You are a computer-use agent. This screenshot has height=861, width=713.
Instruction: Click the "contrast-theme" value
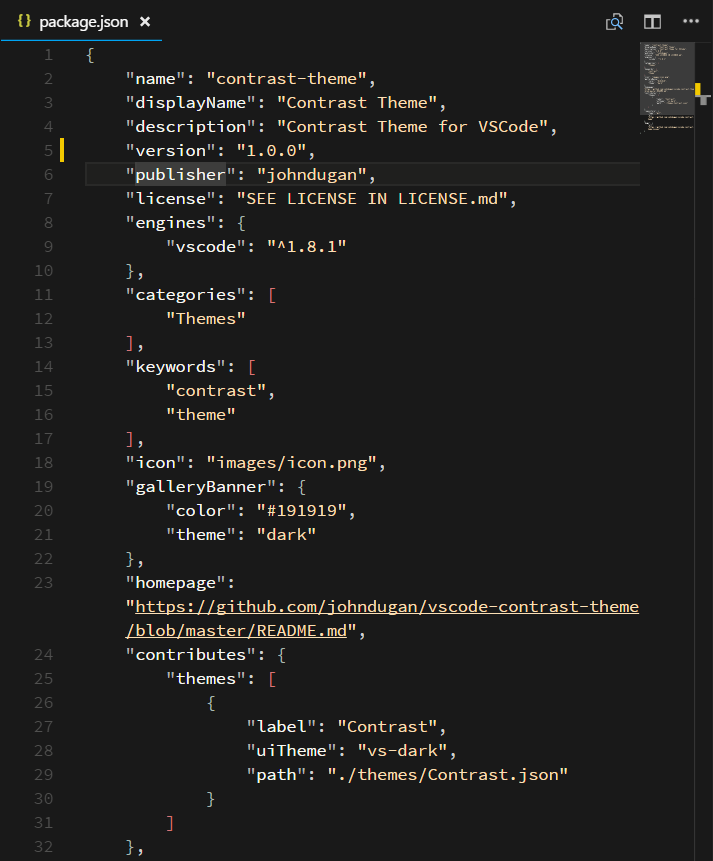pyautogui.click(x=286, y=79)
